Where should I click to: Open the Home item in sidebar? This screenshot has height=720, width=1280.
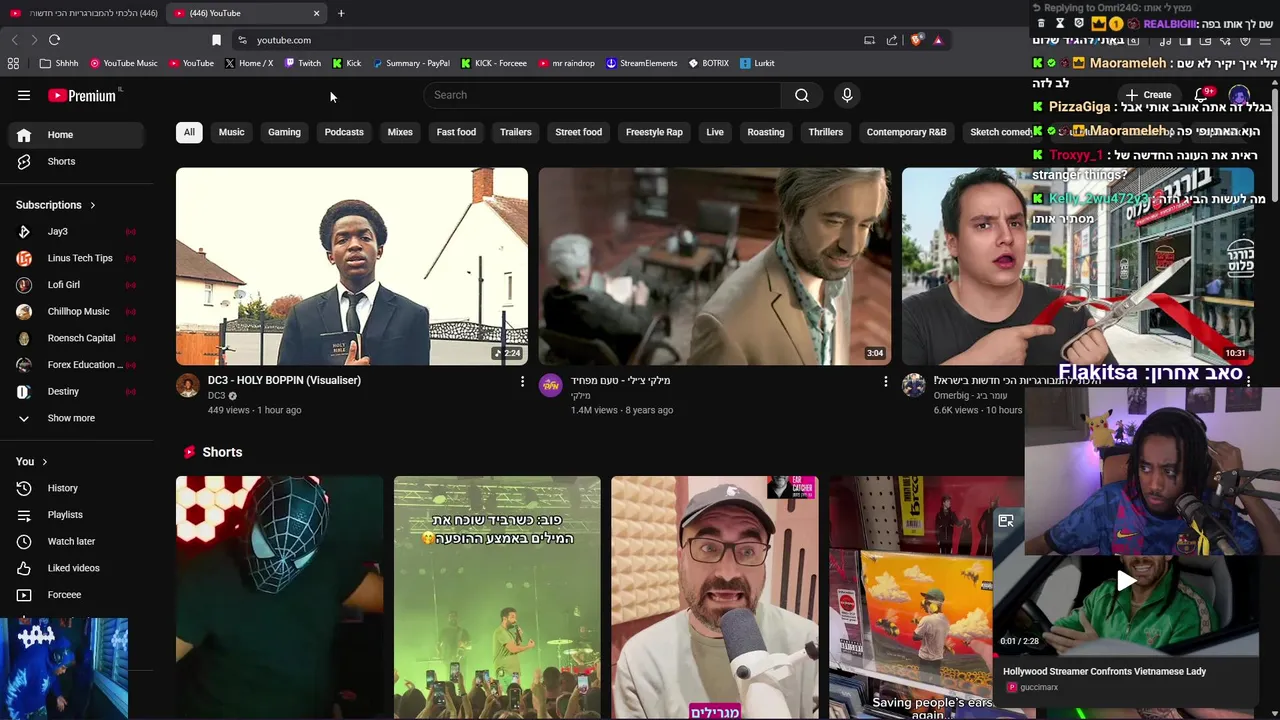77,135
